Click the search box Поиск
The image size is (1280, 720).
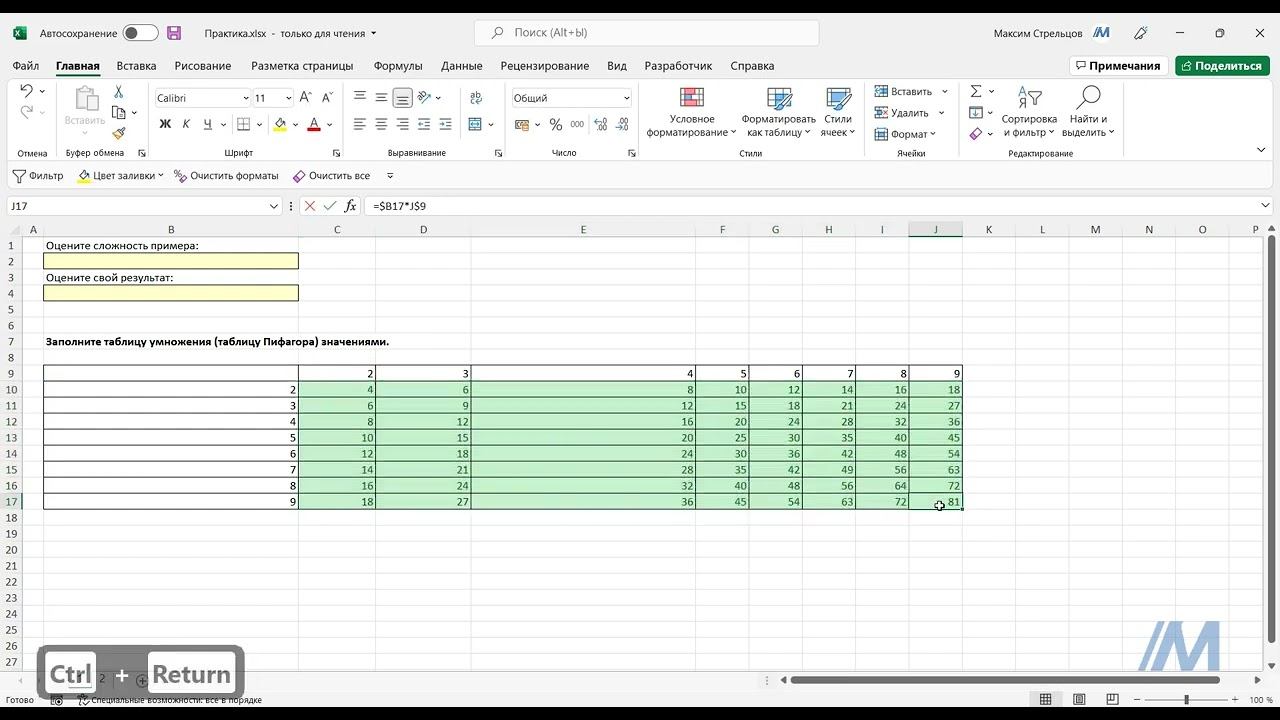click(647, 33)
